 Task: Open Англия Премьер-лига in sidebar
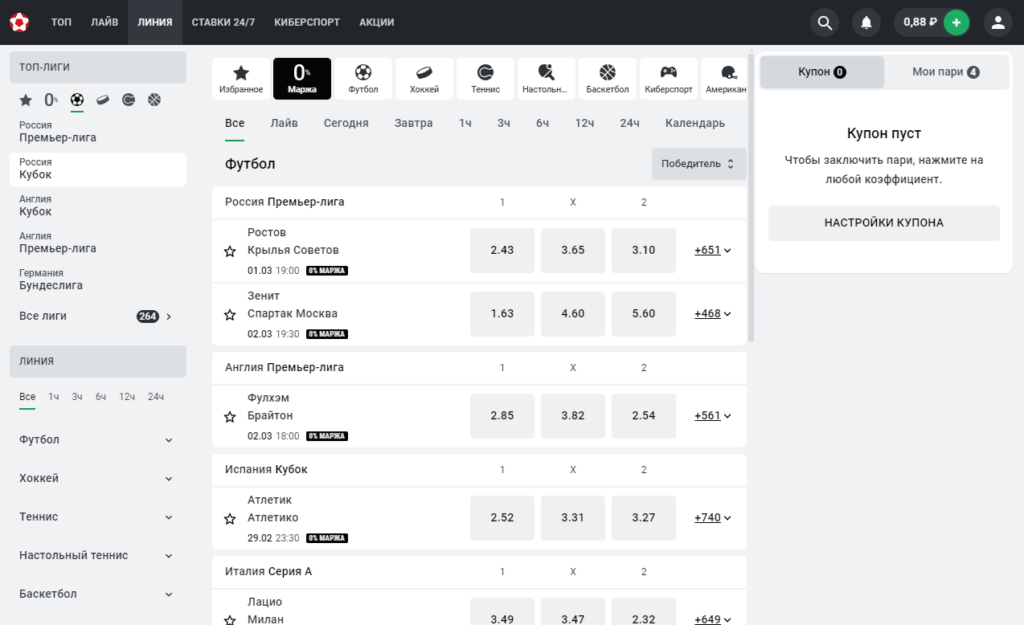tap(97, 243)
